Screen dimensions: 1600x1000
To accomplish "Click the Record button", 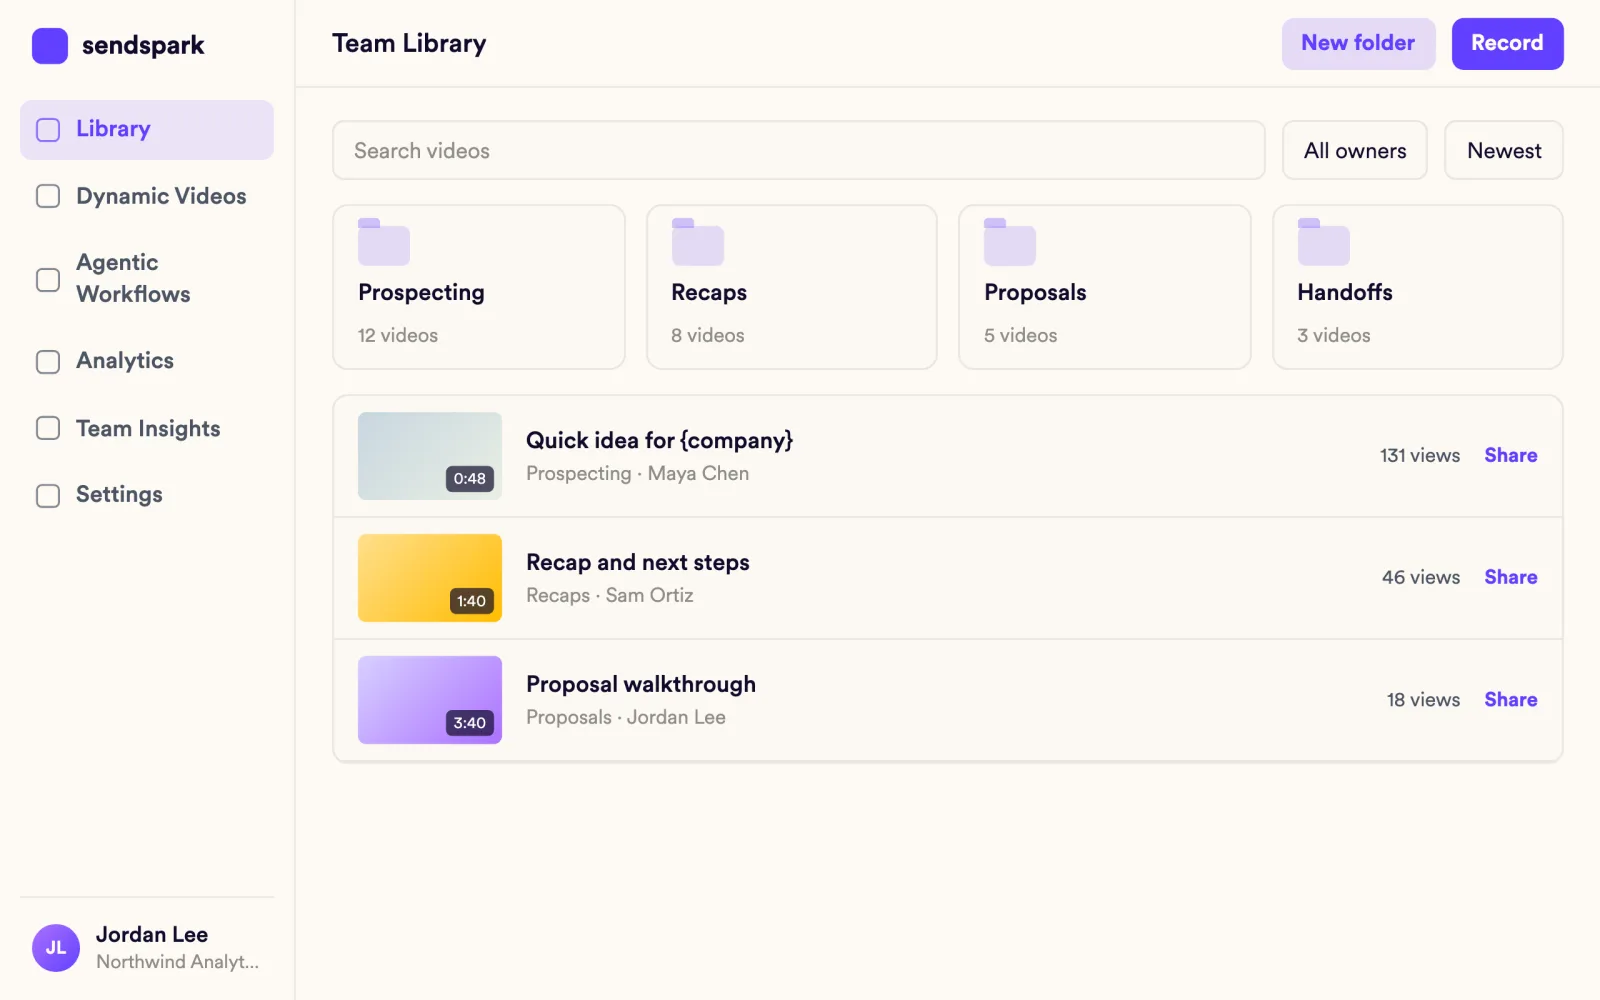I will pos(1507,43).
